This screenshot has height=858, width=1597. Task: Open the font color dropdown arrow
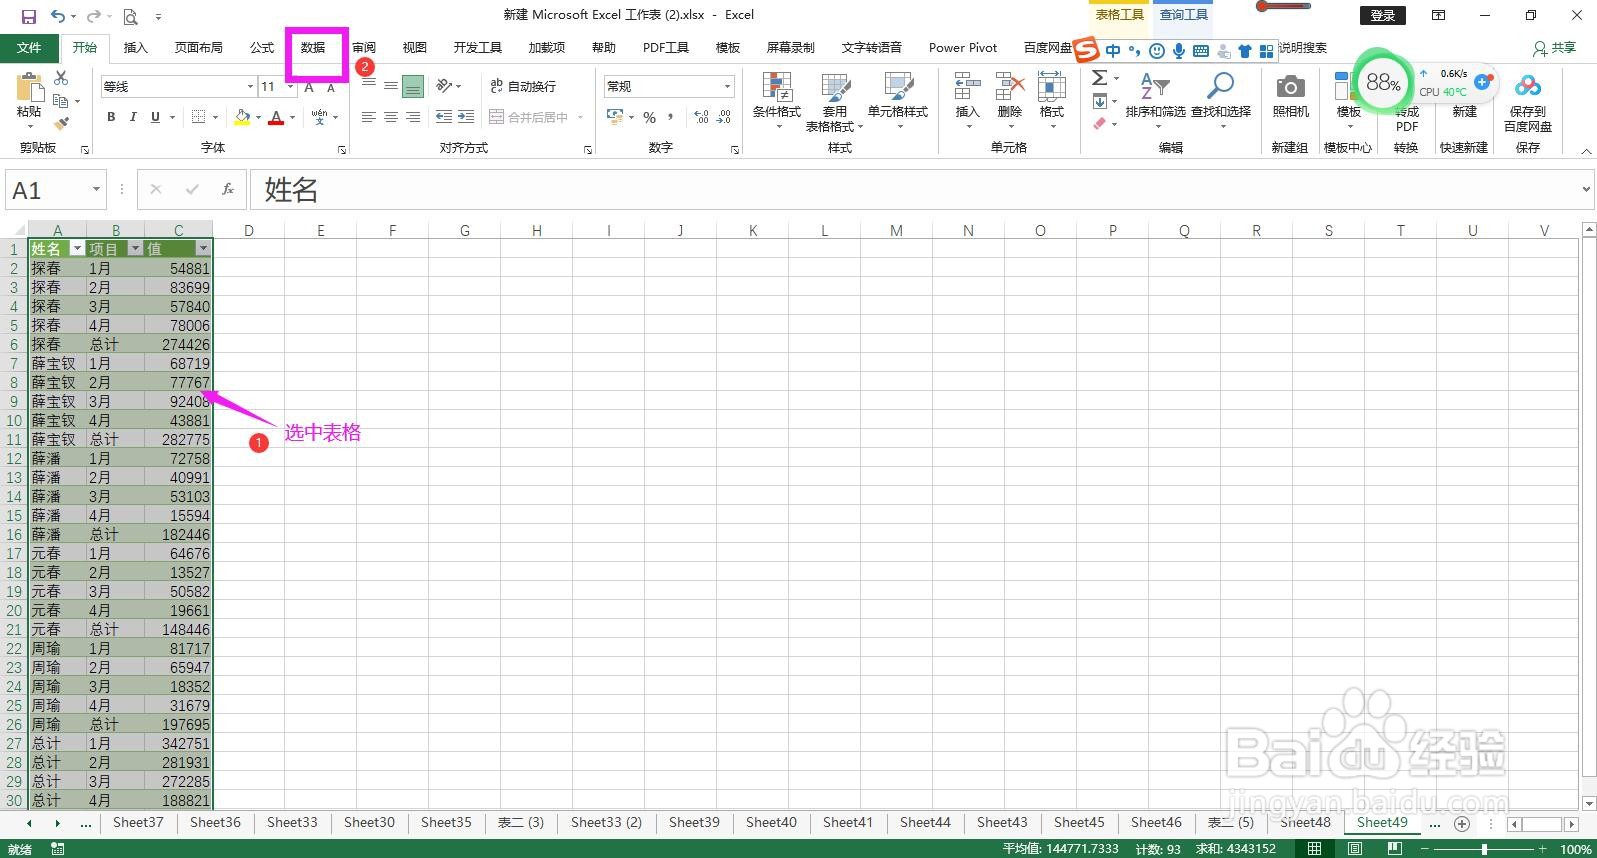pyautogui.click(x=292, y=117)
